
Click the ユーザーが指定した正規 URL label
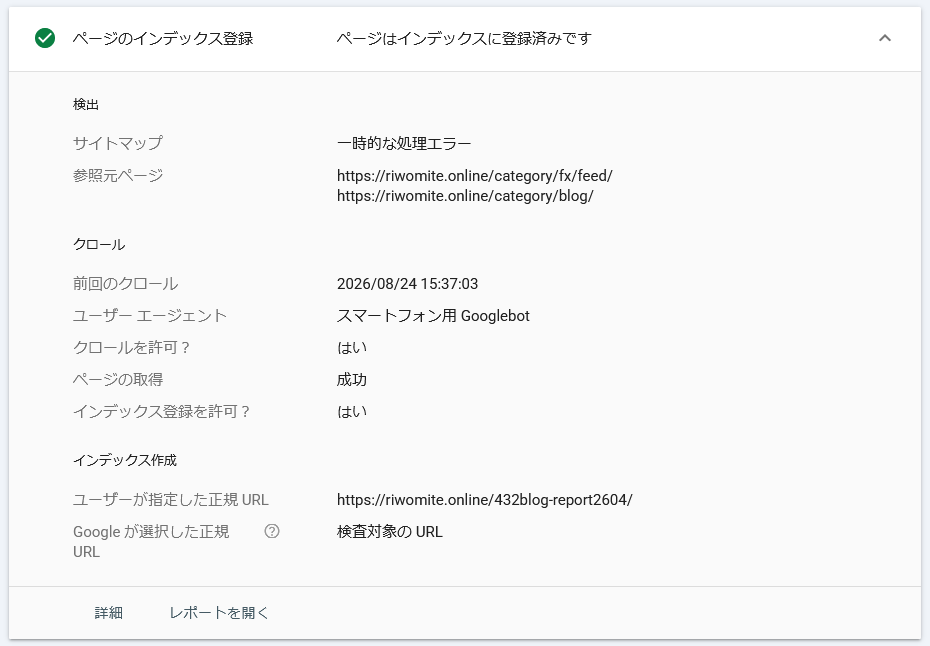pyautogui.click(x=170, y=500)
